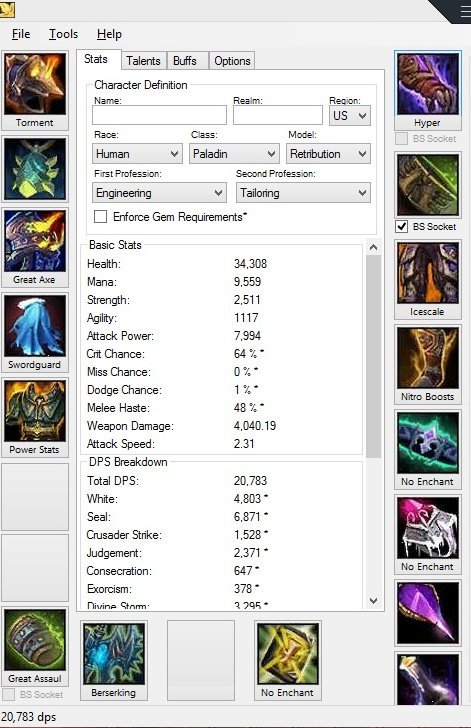
Task: Click the Total DPS value 20,783
Action: (250, 481)
